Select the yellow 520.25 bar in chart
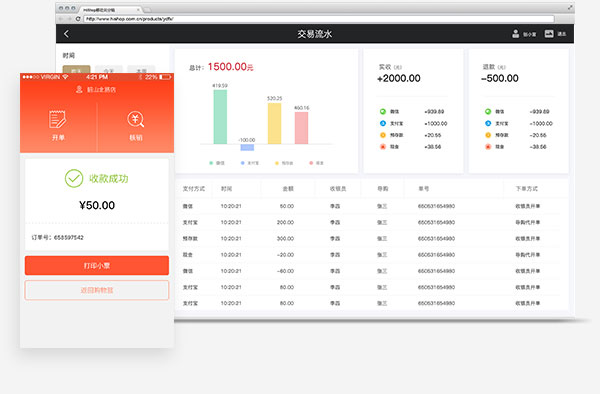Screen dimensions: 600x394 click(x=274, y=123)
